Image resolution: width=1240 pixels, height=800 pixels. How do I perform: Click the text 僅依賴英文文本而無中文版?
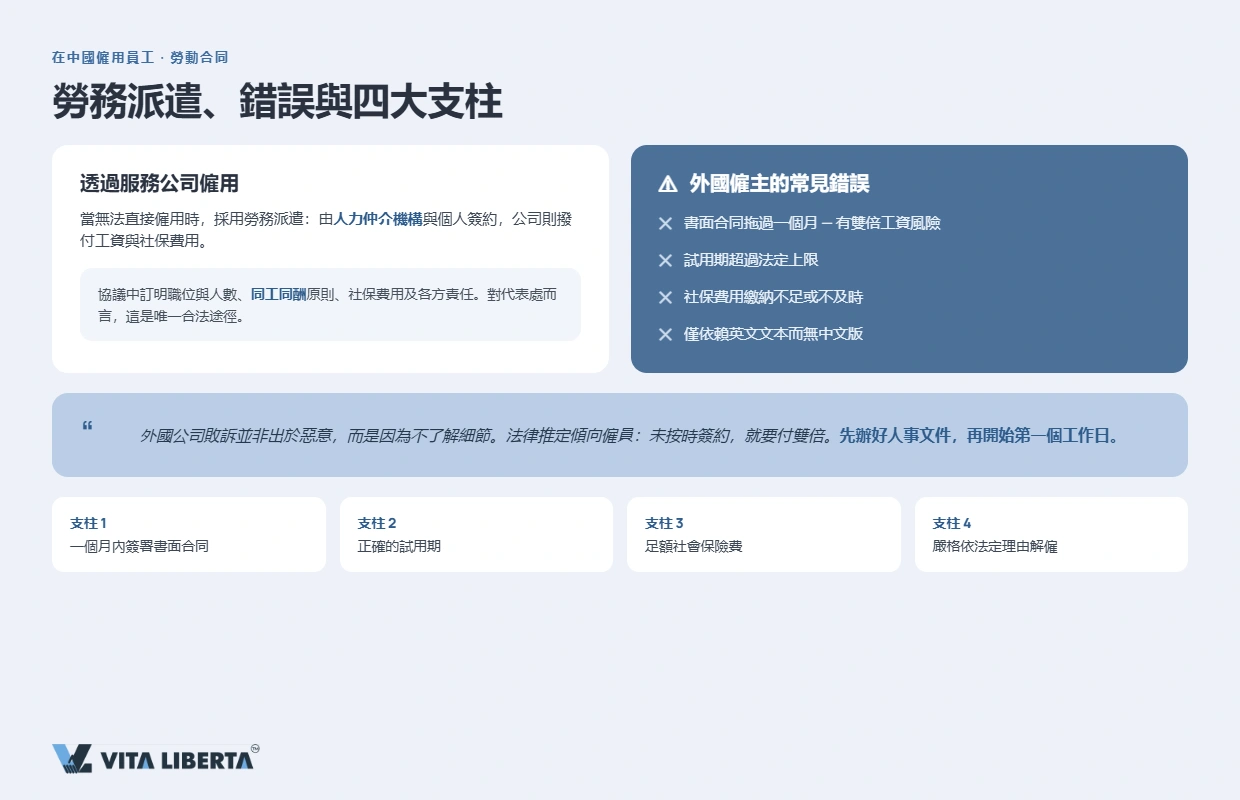click(x=773, y=334)
